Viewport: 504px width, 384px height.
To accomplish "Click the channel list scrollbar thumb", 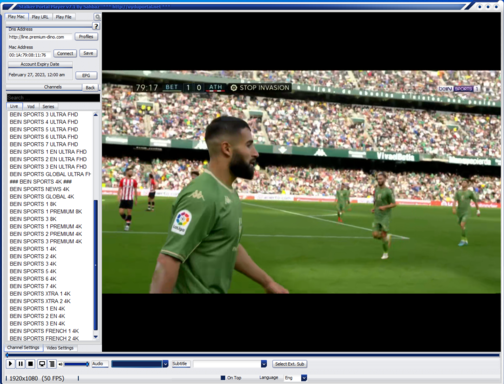I will (96, 265).
